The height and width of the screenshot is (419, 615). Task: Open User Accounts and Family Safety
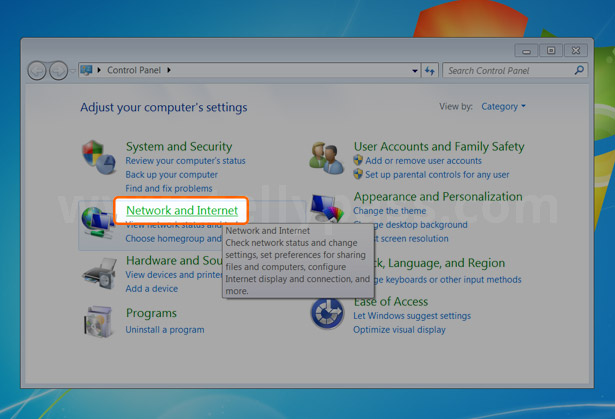tap(439, 146)
